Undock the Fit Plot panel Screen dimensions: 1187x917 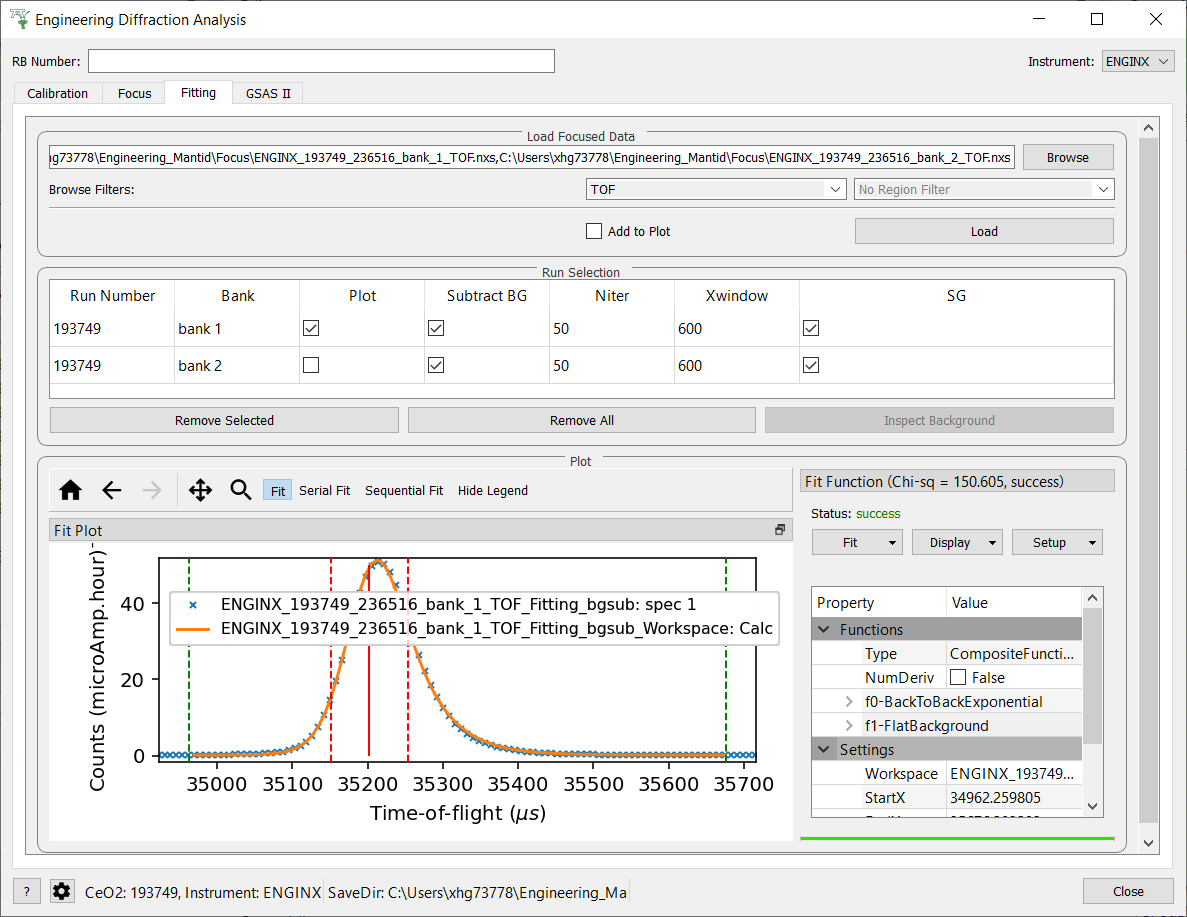[780, 530]
